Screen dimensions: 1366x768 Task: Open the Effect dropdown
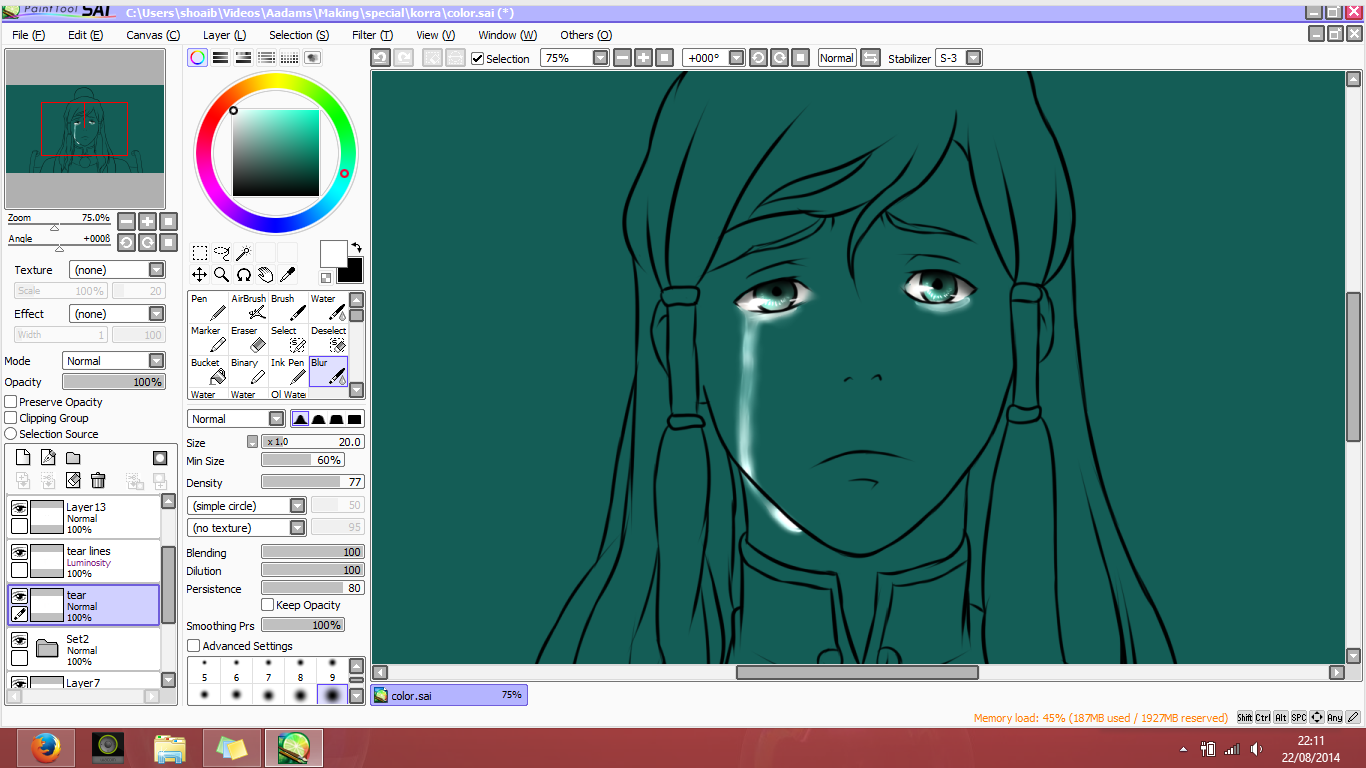coord(117,314)
